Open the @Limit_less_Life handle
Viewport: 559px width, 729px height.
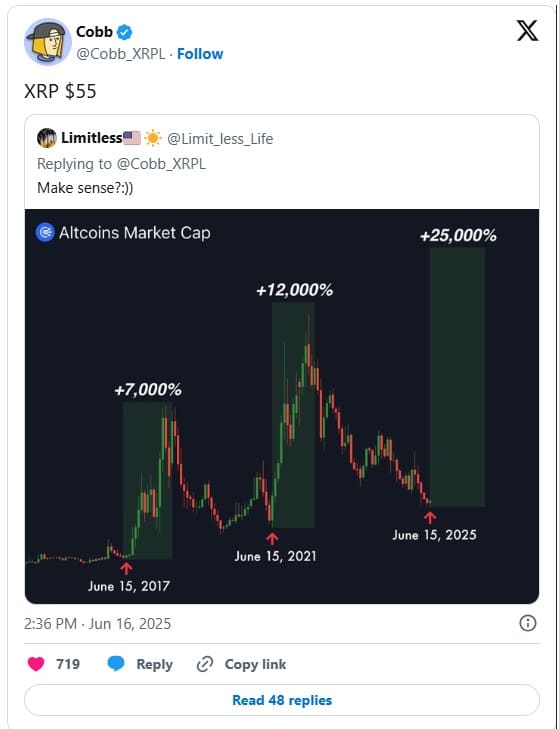click(x=220, y=139)
